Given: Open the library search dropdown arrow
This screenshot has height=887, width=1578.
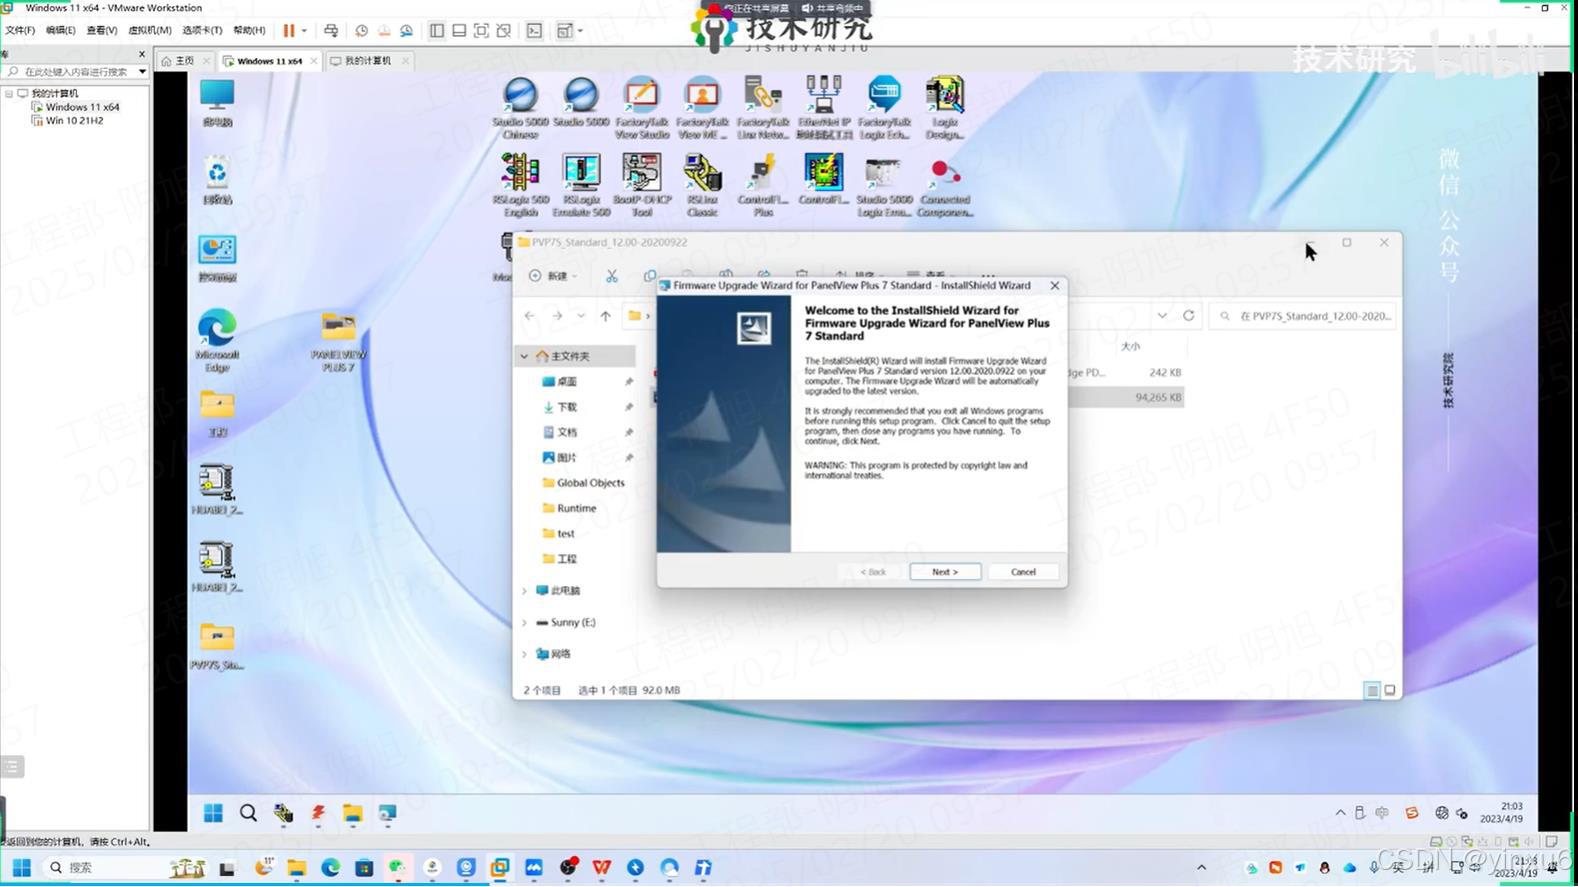Looking at the screenshot, I should [x=142, y=72].
